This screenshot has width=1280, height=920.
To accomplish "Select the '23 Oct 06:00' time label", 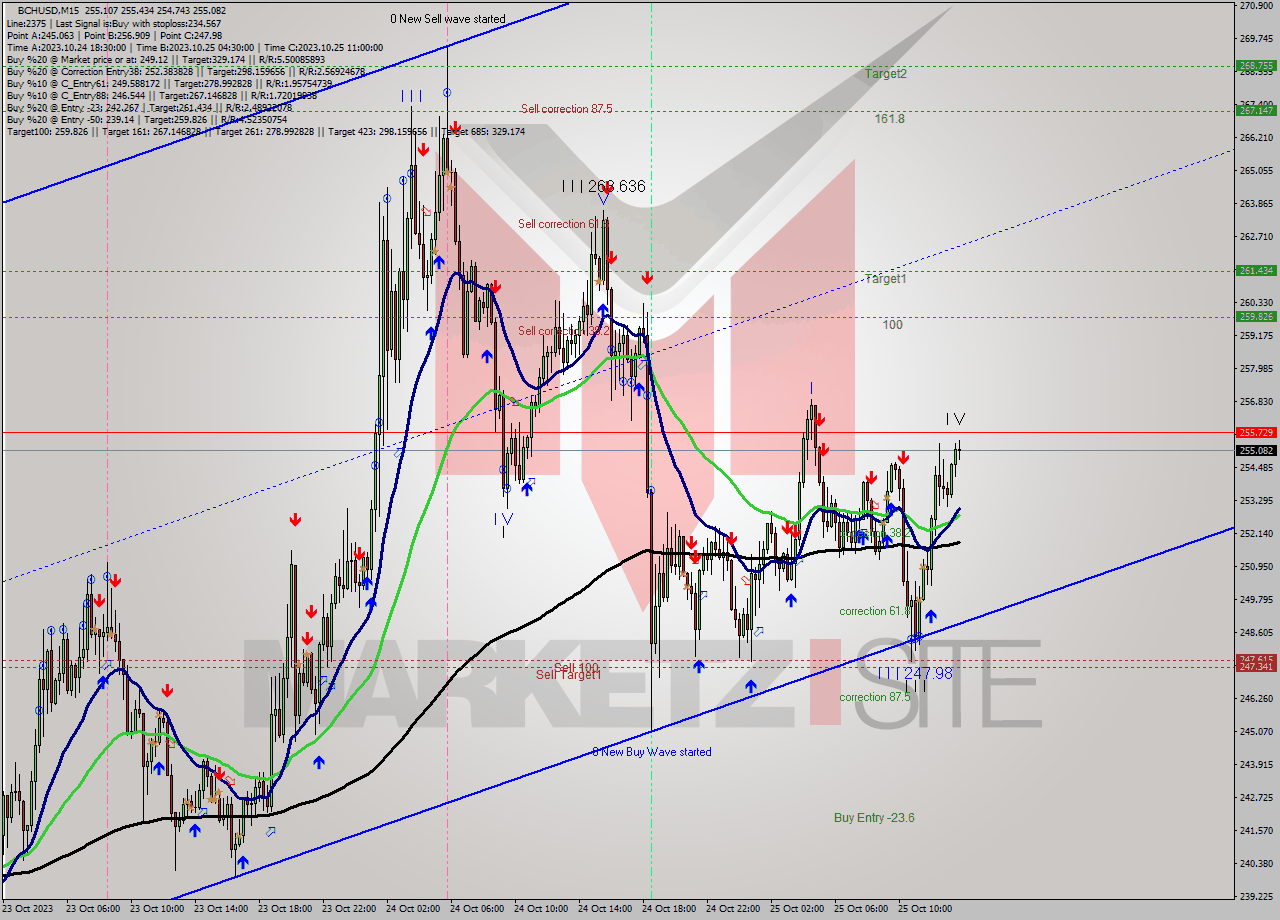I will 93,909.
